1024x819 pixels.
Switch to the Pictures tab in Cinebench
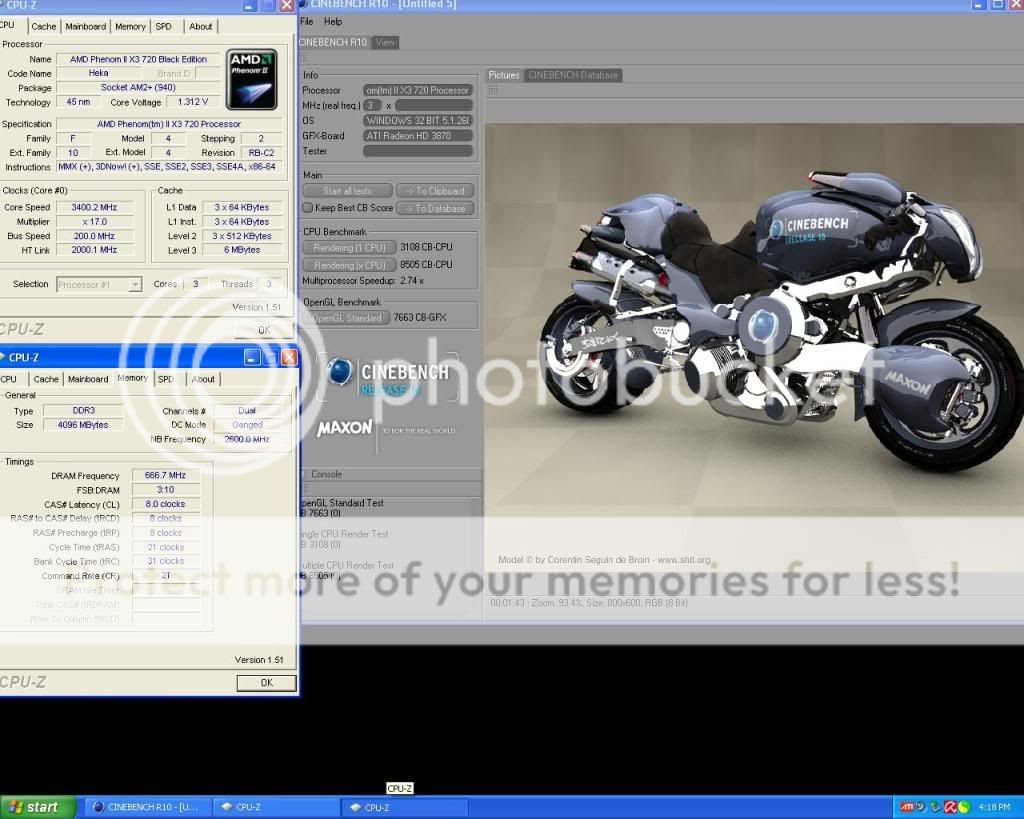point(504,75)
